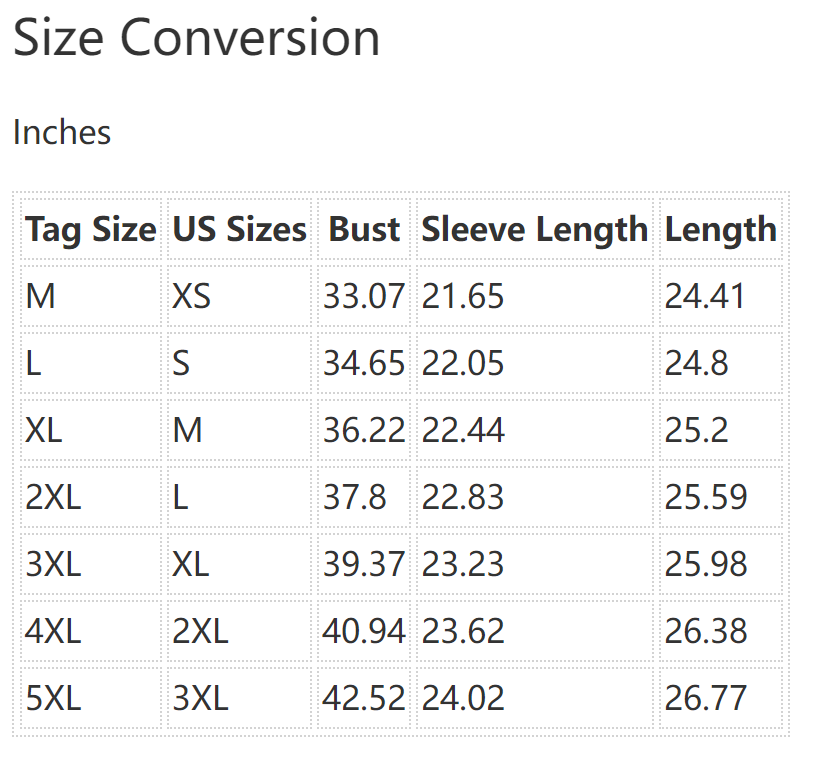Click the Inches label above the table
This screenshot has height=770, width=834.
click(x=62, y=132)
